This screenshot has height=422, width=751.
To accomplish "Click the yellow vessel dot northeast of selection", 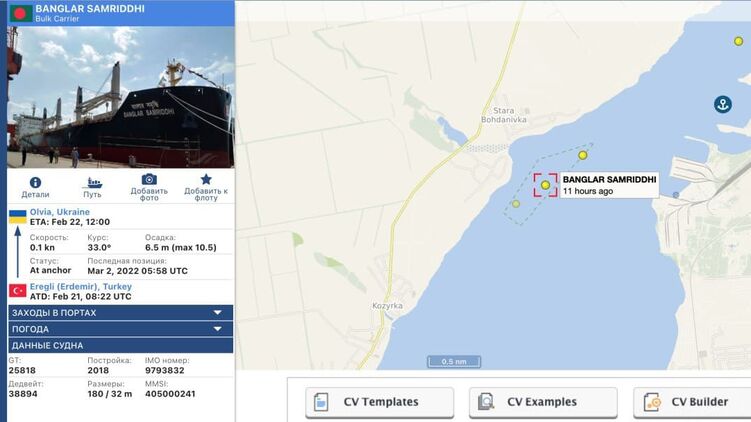I will point(582,155).
